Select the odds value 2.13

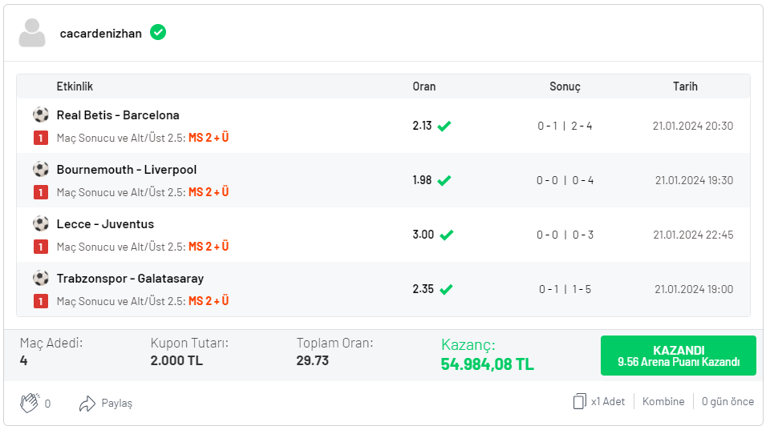pos(422,126)
